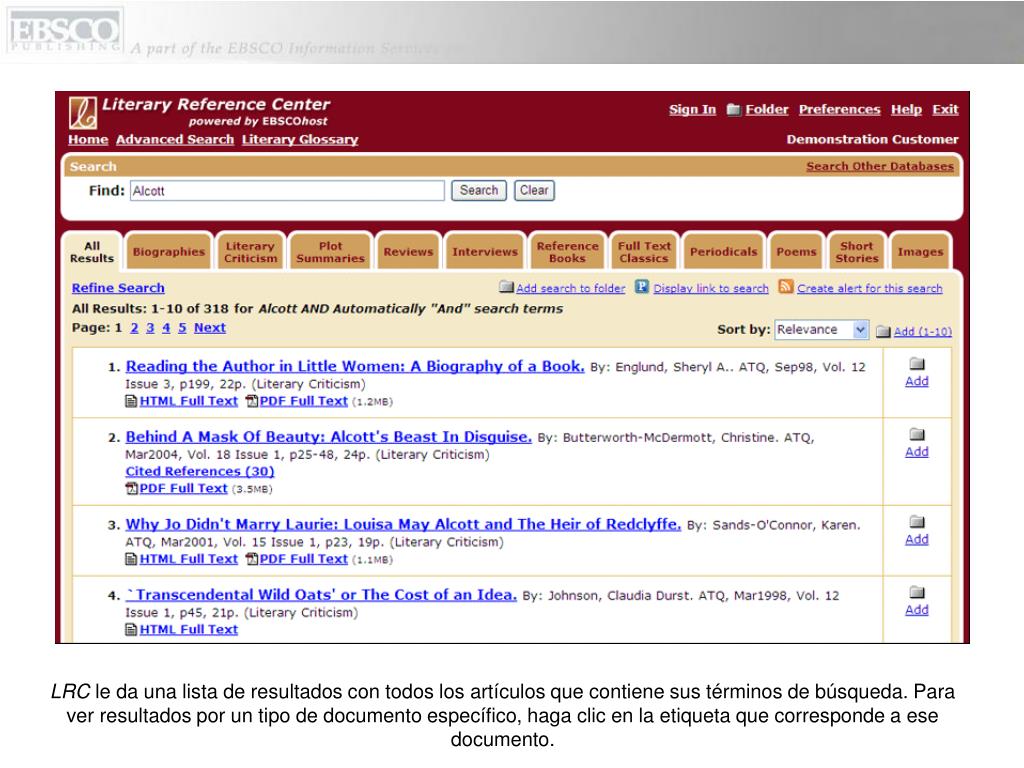Switch to the Interviews tab
This screenshot has width=1024, height=768.
tap(485, 252)
